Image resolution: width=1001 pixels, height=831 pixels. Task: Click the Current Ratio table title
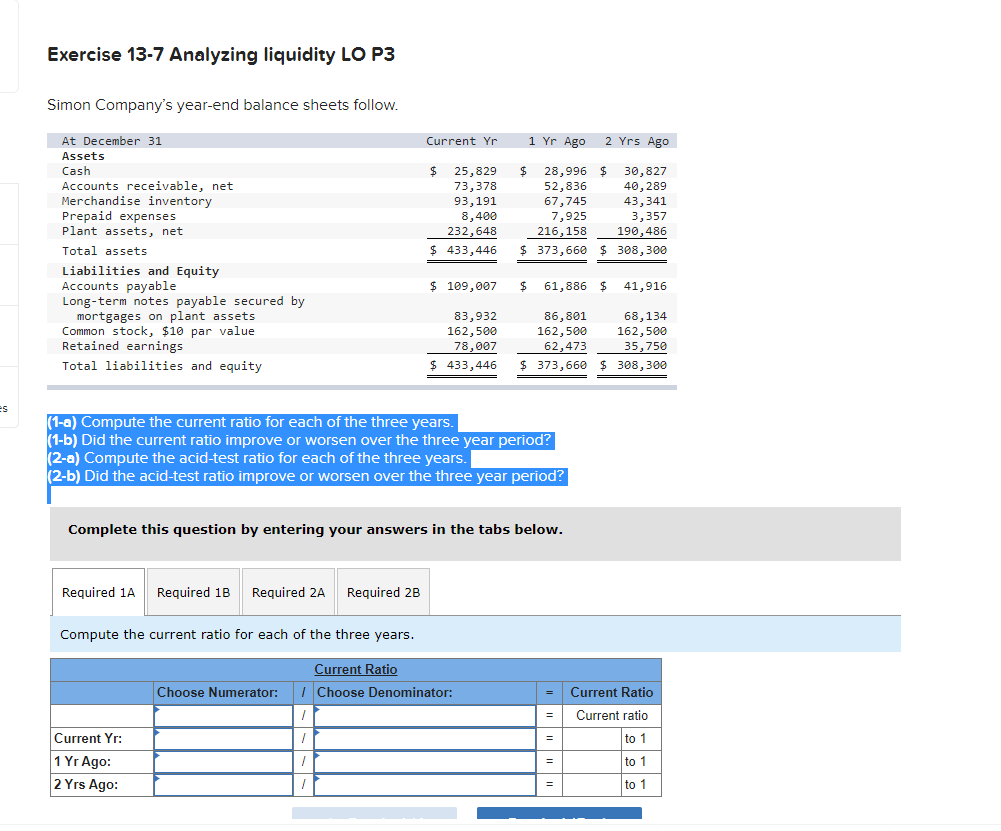[x=356, y=670]
